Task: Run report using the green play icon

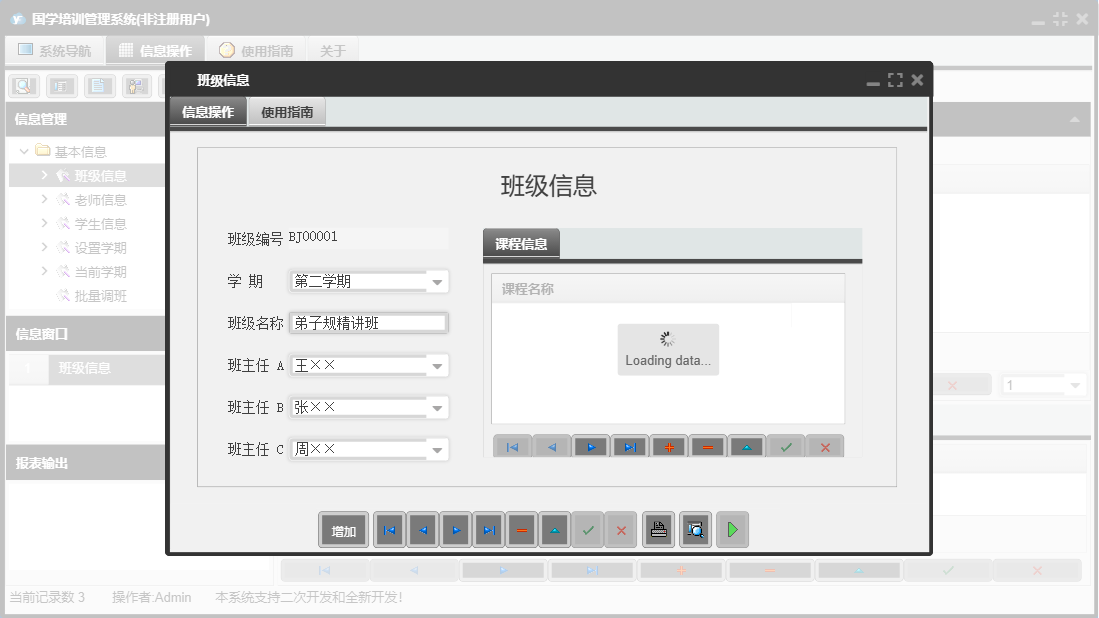Action: tap(731, 529)
